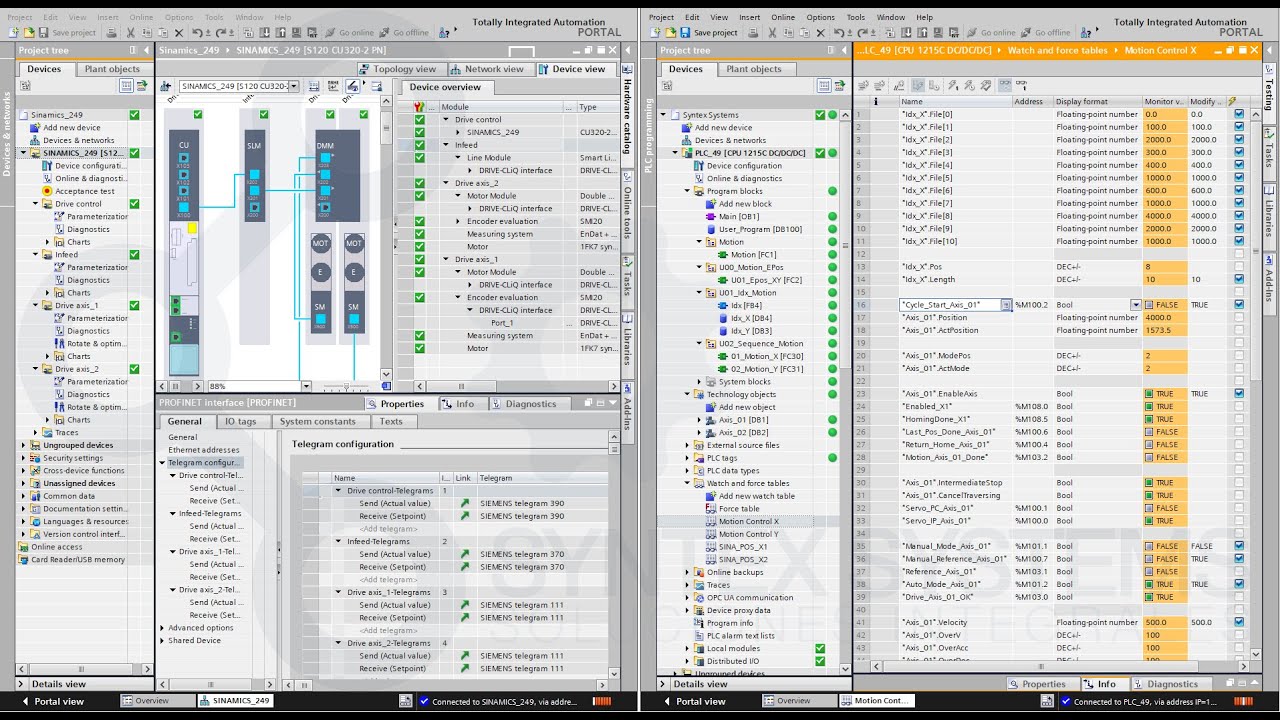Click the zoom-to-selection icon in Device view toolbar
The width and height of the screenshot is (1280, 720).
[x=351, y=86]
